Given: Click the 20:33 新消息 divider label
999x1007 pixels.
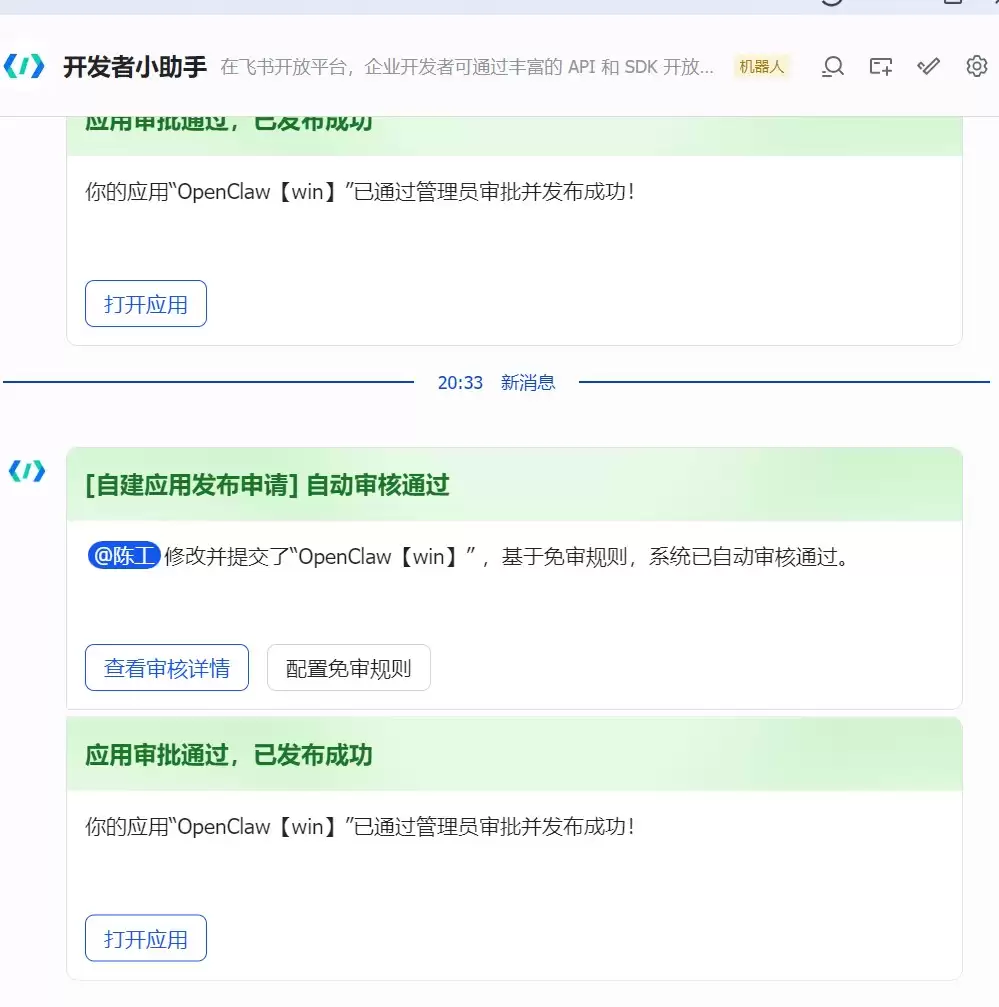Looking at the screenshot, I should tap(496, 383).
